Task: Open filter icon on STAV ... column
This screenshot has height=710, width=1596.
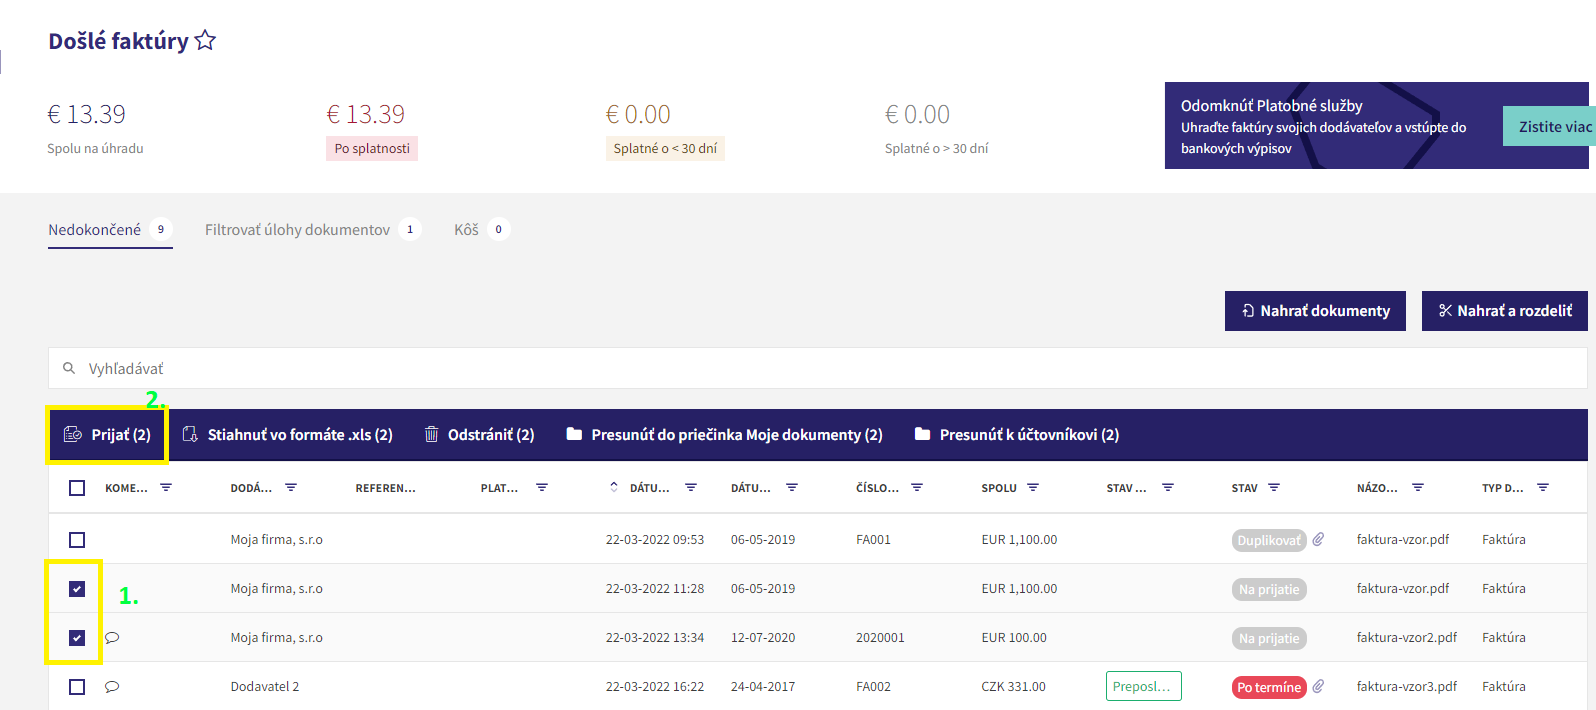Action: pos(1168,487)
